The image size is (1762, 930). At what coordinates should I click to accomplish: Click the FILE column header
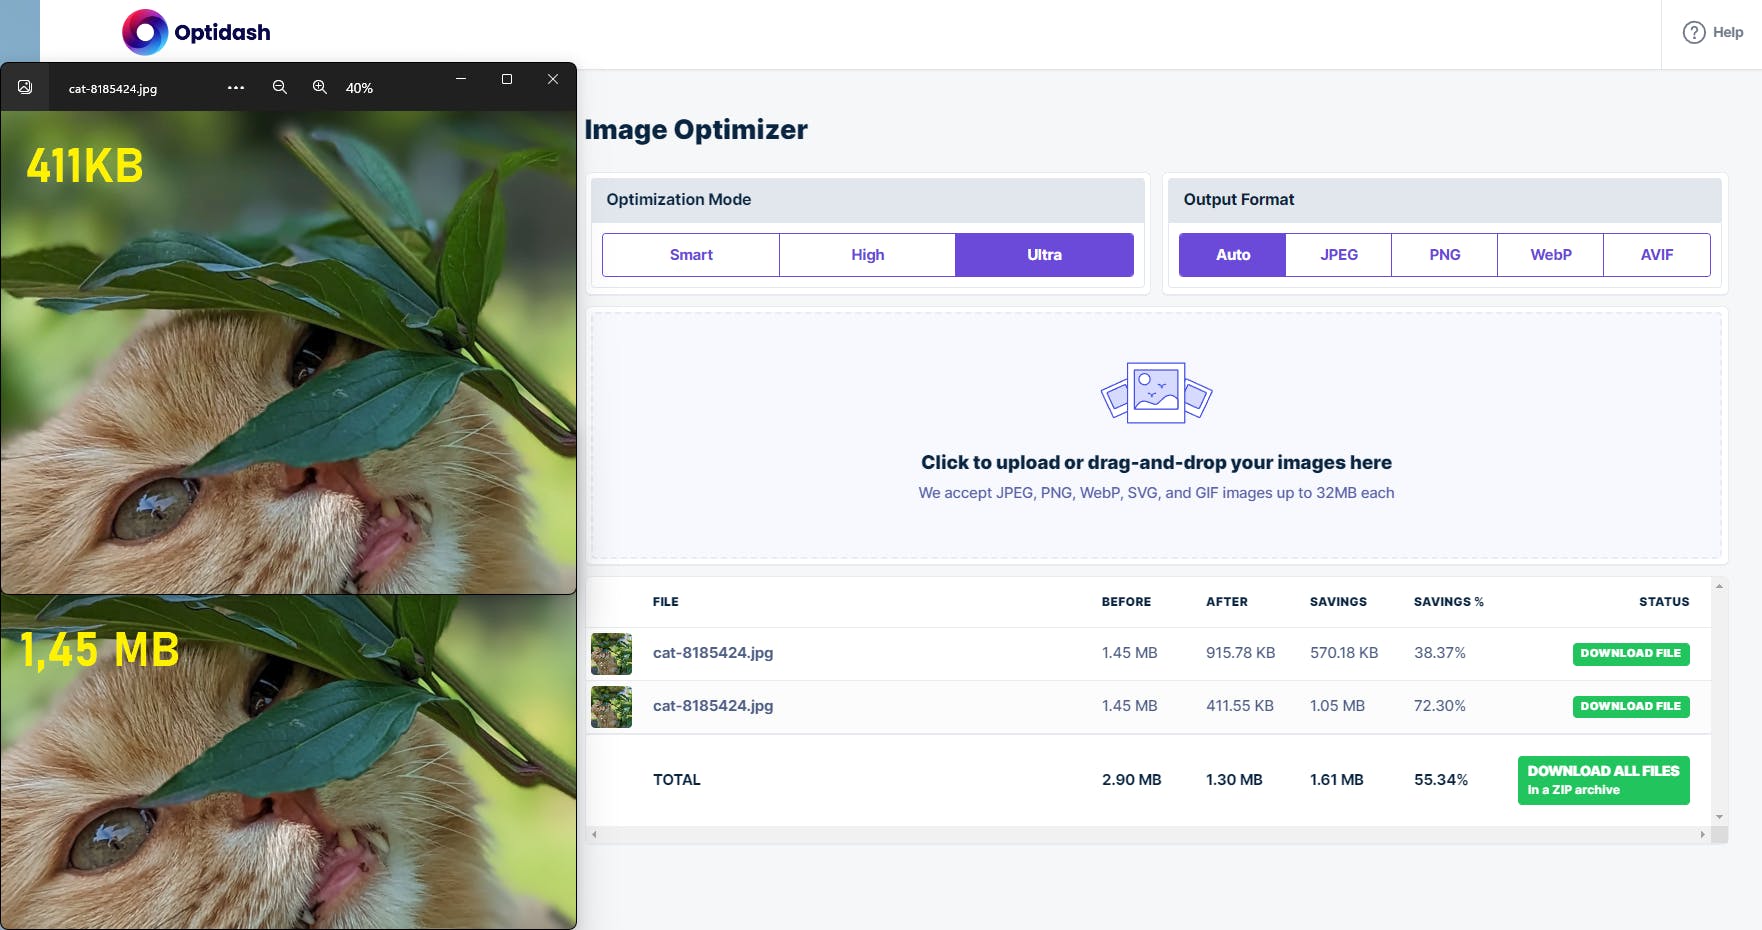click(x=666, y=602)
